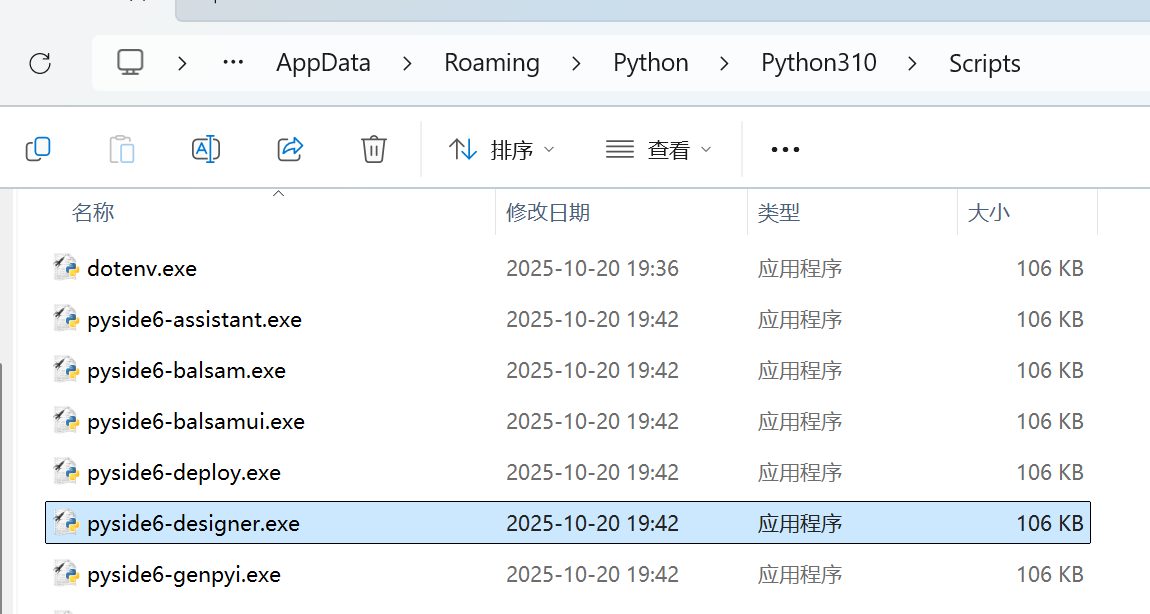Expand chevron after Roaming in path
The width and height of the screenshot is (1150, 614).
click(576, 64)
